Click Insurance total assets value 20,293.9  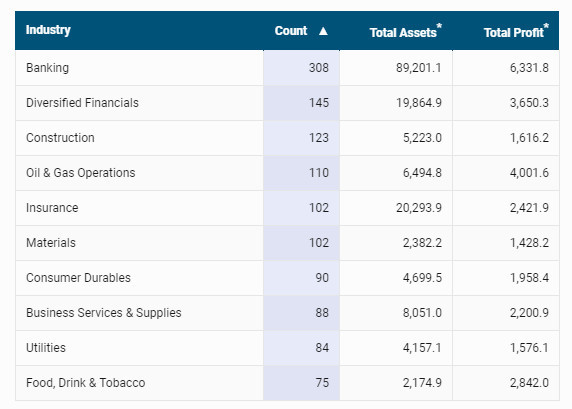419,208
